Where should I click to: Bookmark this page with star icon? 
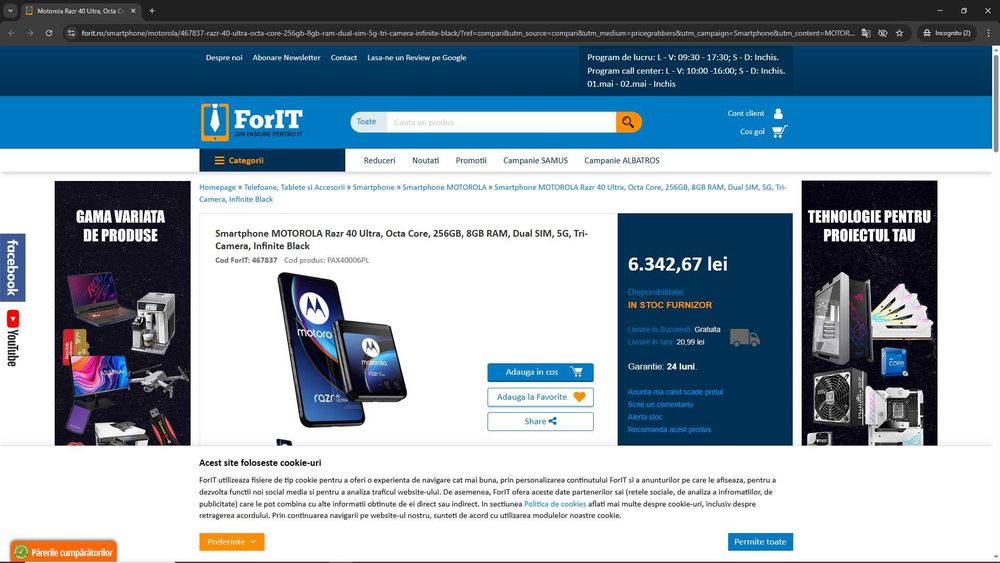pos(899,33)
